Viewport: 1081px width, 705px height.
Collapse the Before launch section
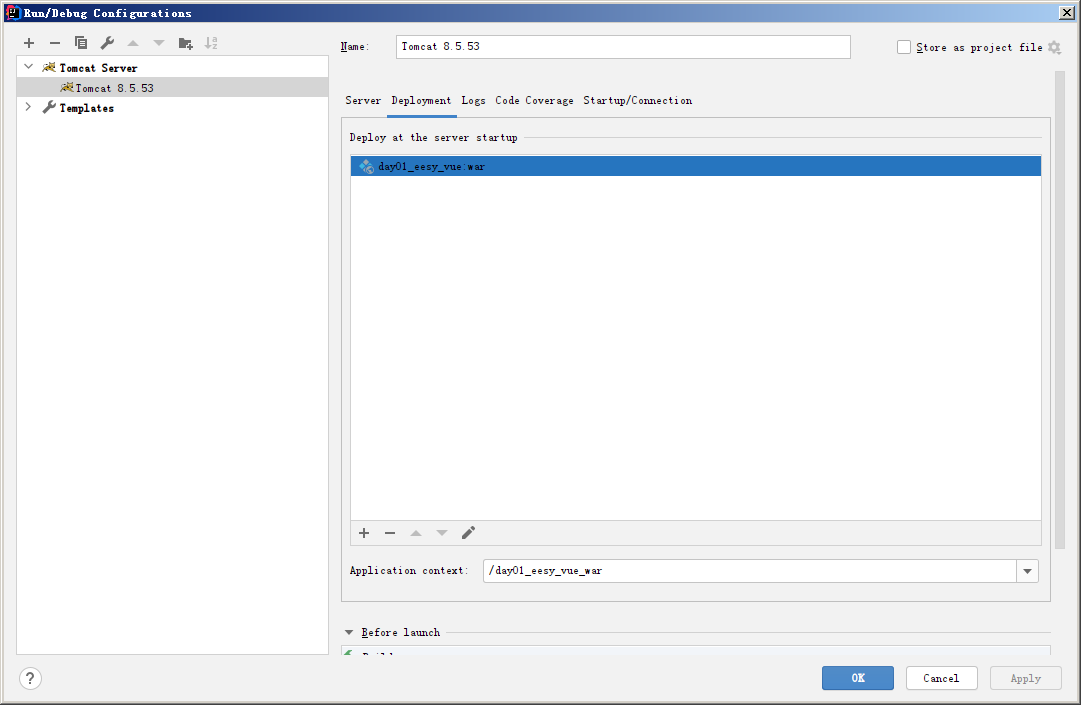click(x=349, y=632)
